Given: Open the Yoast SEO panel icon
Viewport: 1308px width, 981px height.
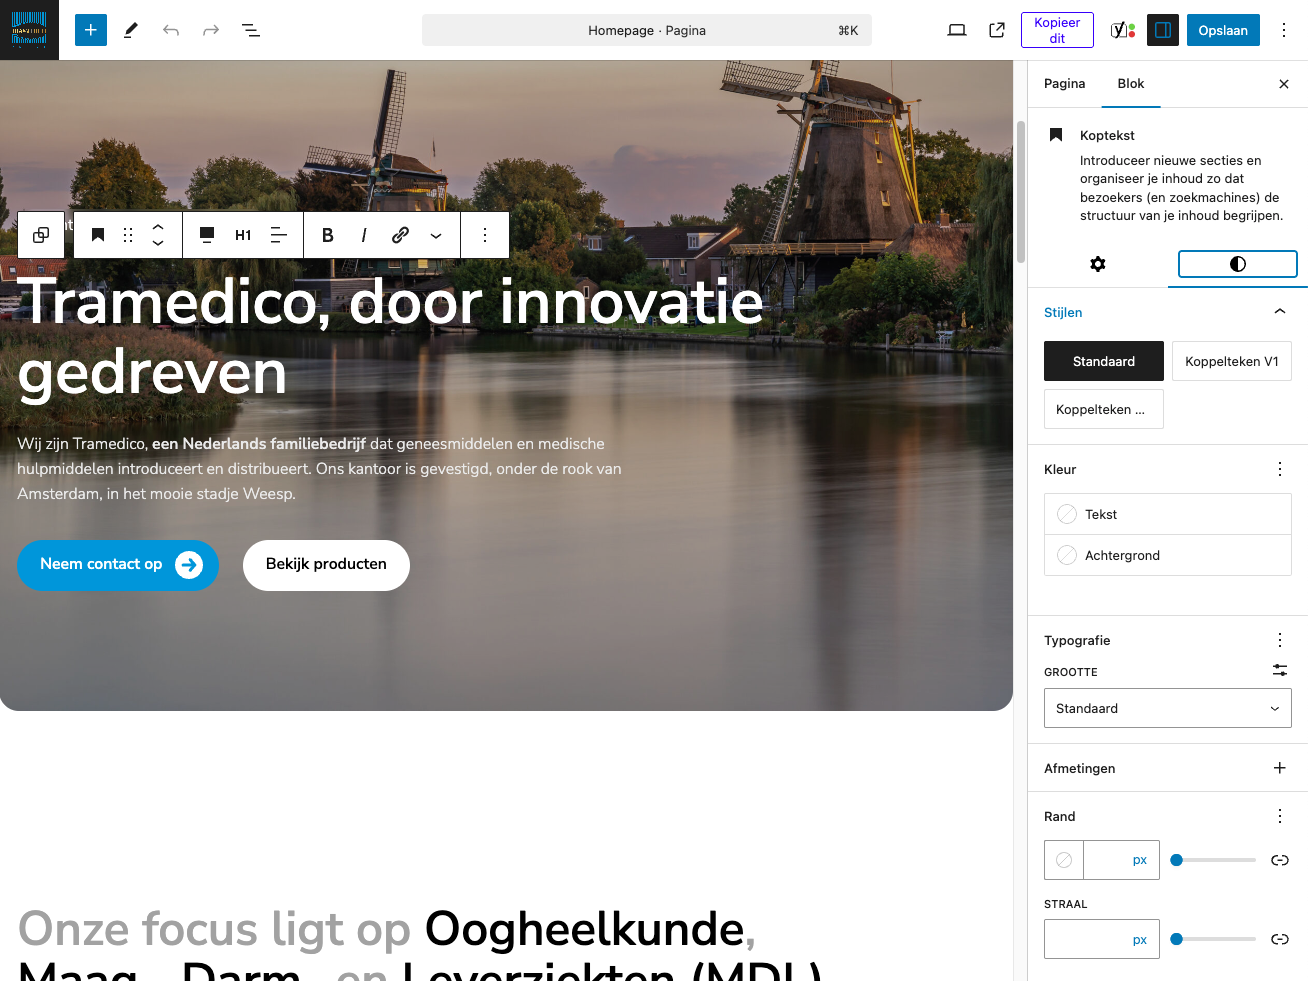Looking at the screenshot, I should (x=1123, y=30).
